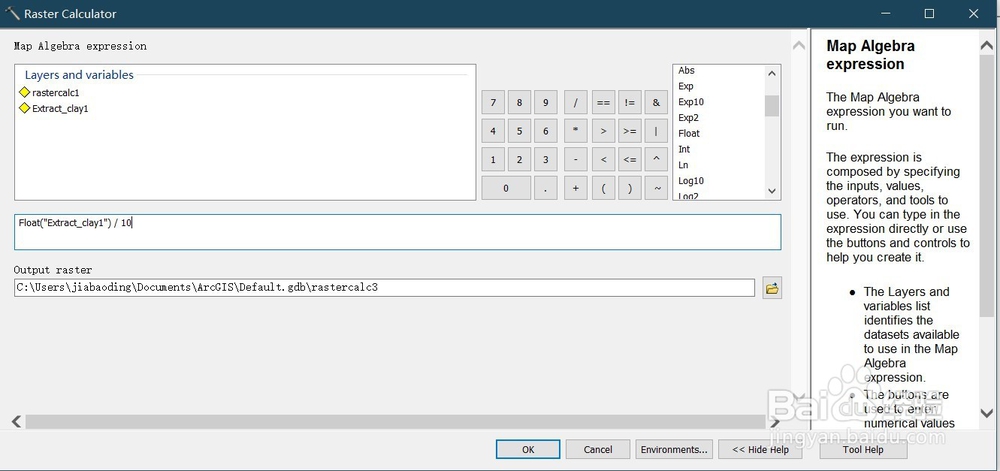Click the up arrow of the parameters pane scrollbar
The width and height of the screenshot is (1000, 471).
(798, 46)
